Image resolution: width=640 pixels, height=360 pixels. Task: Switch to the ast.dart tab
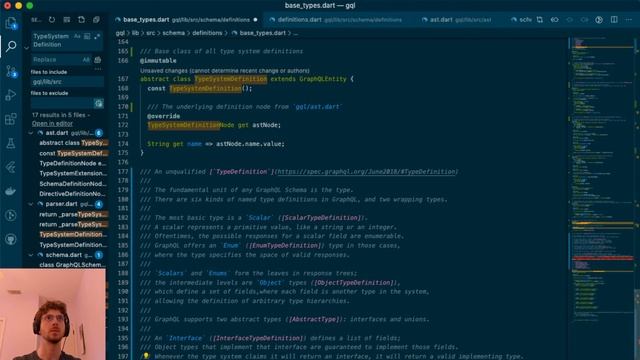(x=456, y=20)
